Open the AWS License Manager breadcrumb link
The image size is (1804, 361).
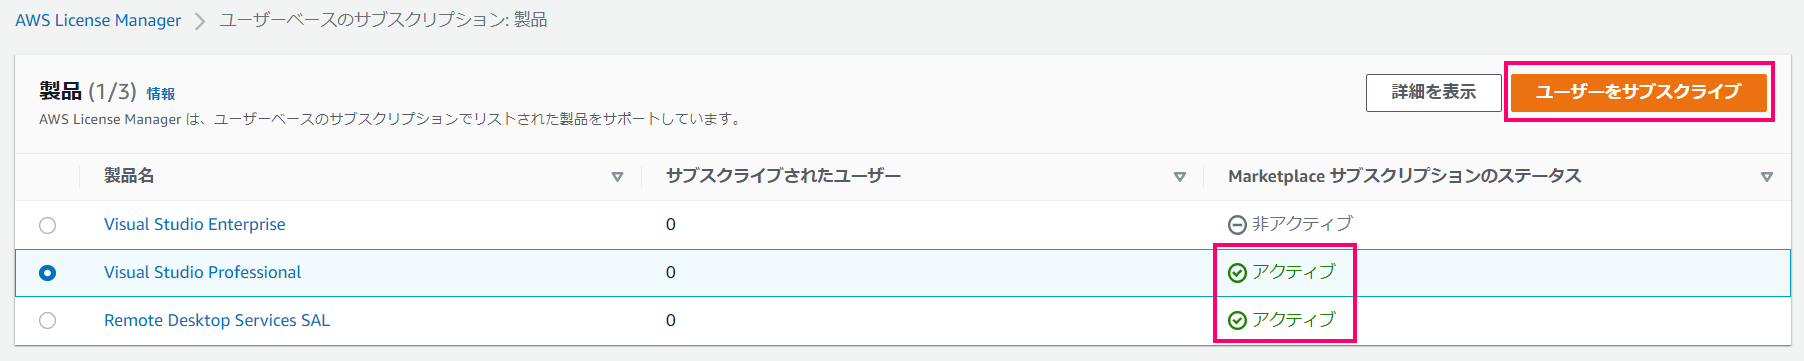pyautogui.click(x=98, y=20)
